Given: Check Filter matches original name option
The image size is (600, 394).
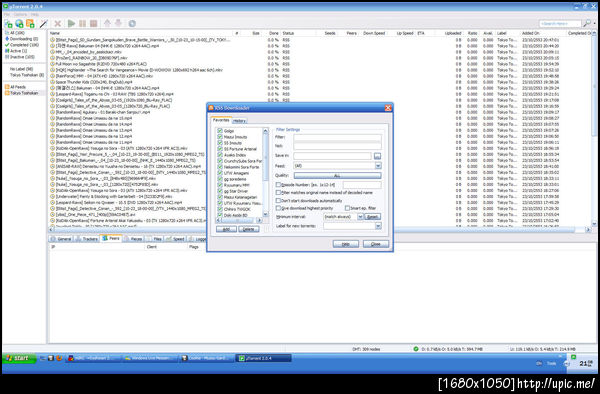Looking at the screenshot, I should tap(279, 193).
